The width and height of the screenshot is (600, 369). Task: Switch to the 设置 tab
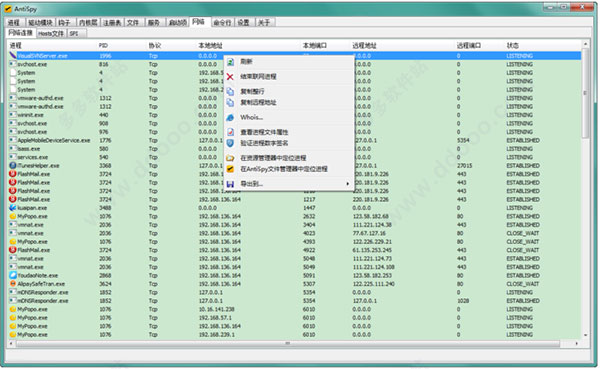pos(244,23)
